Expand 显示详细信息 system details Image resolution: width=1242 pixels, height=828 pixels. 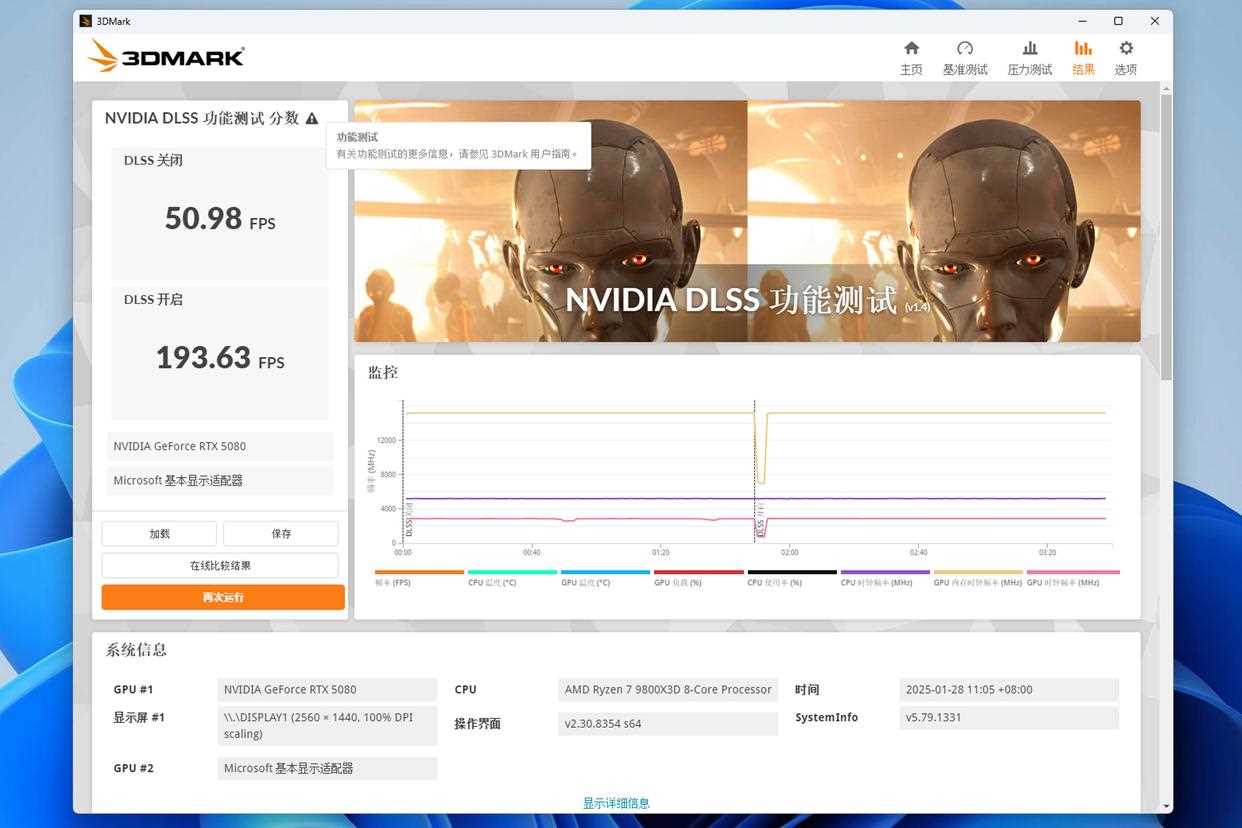click(x=616, y=803)
